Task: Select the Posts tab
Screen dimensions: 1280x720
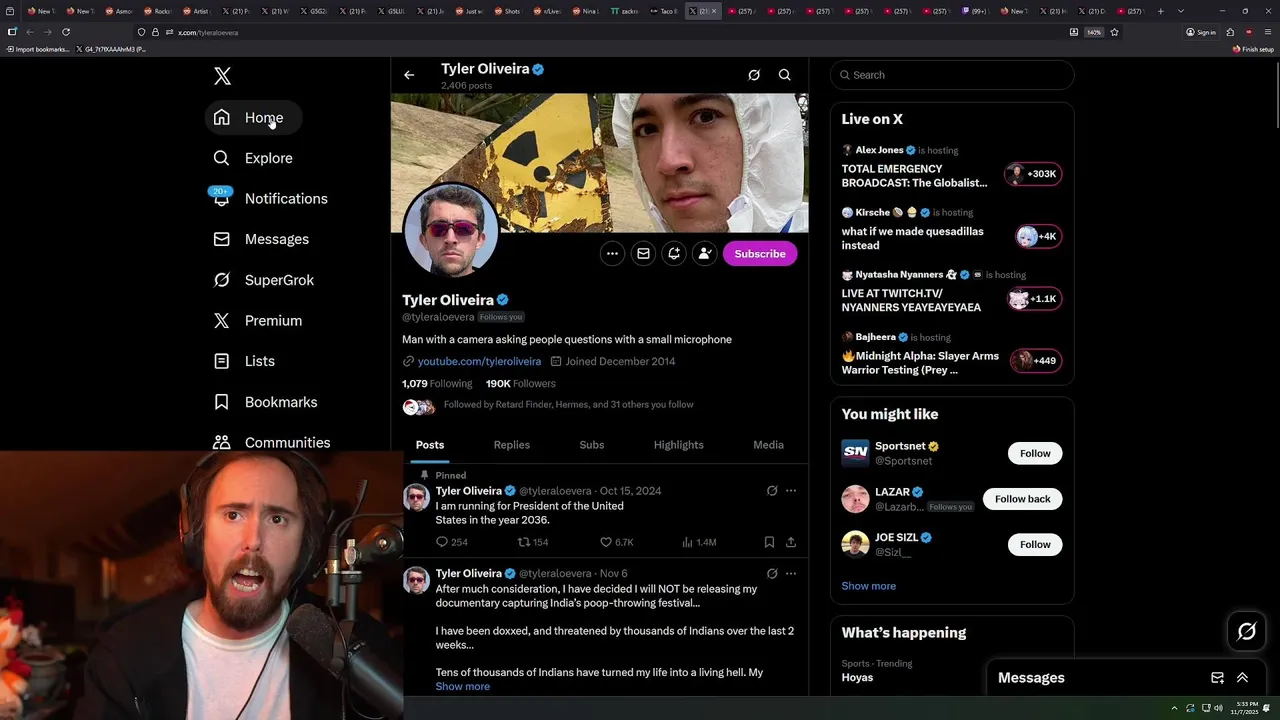Action: [x=430, y=445]
